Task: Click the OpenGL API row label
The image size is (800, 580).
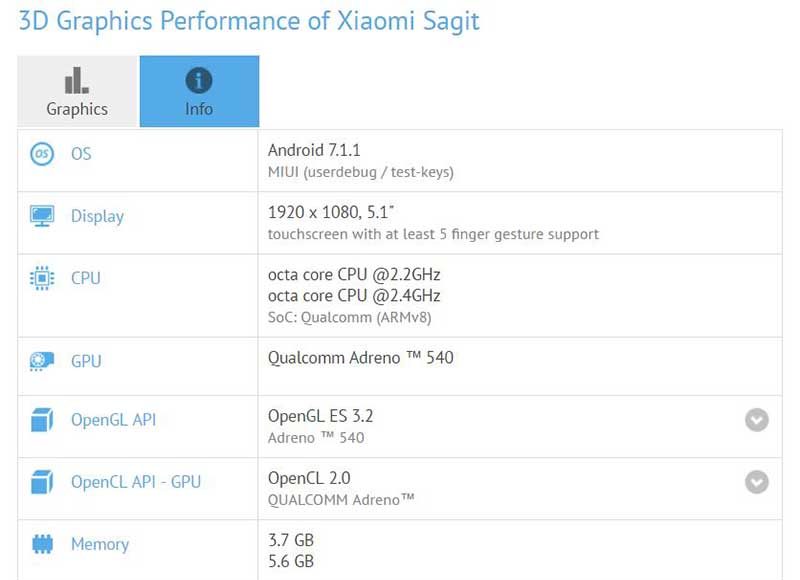Action: click(x=113, y=420)
